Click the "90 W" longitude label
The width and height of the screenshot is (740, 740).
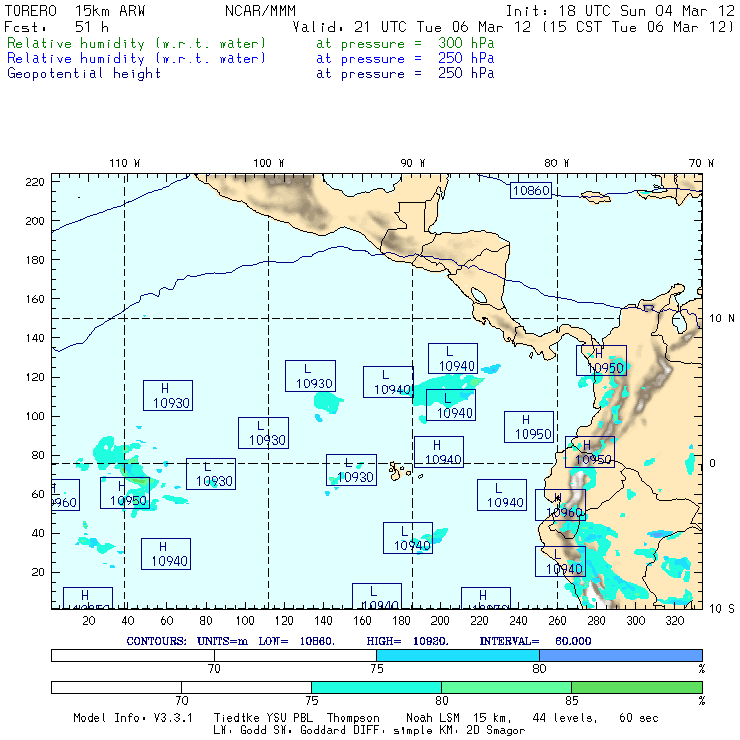[412, 163]
